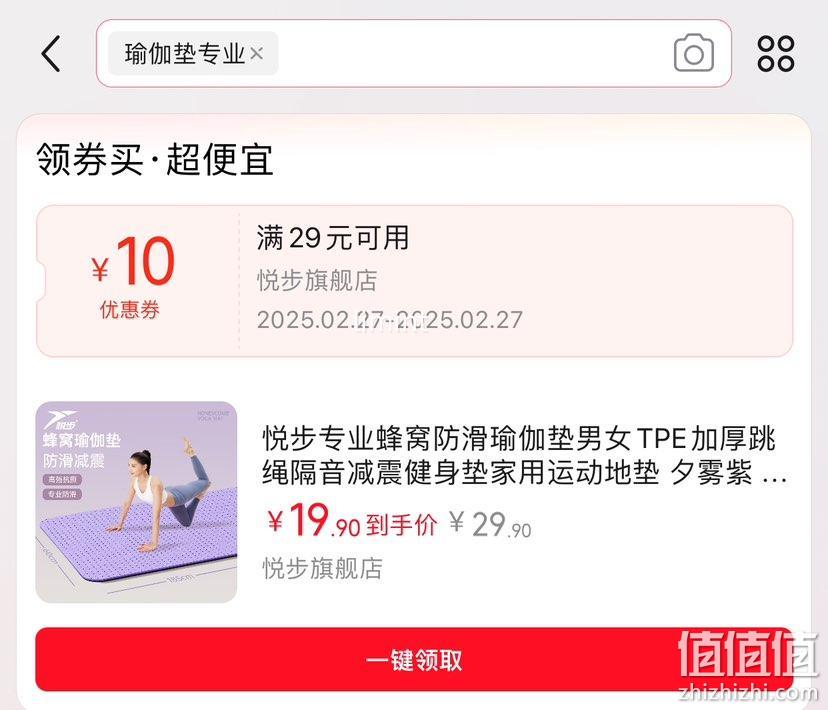Open the yoga mat product thumbnail
Screen dimensions: 828x710
[x=136, y=502]
